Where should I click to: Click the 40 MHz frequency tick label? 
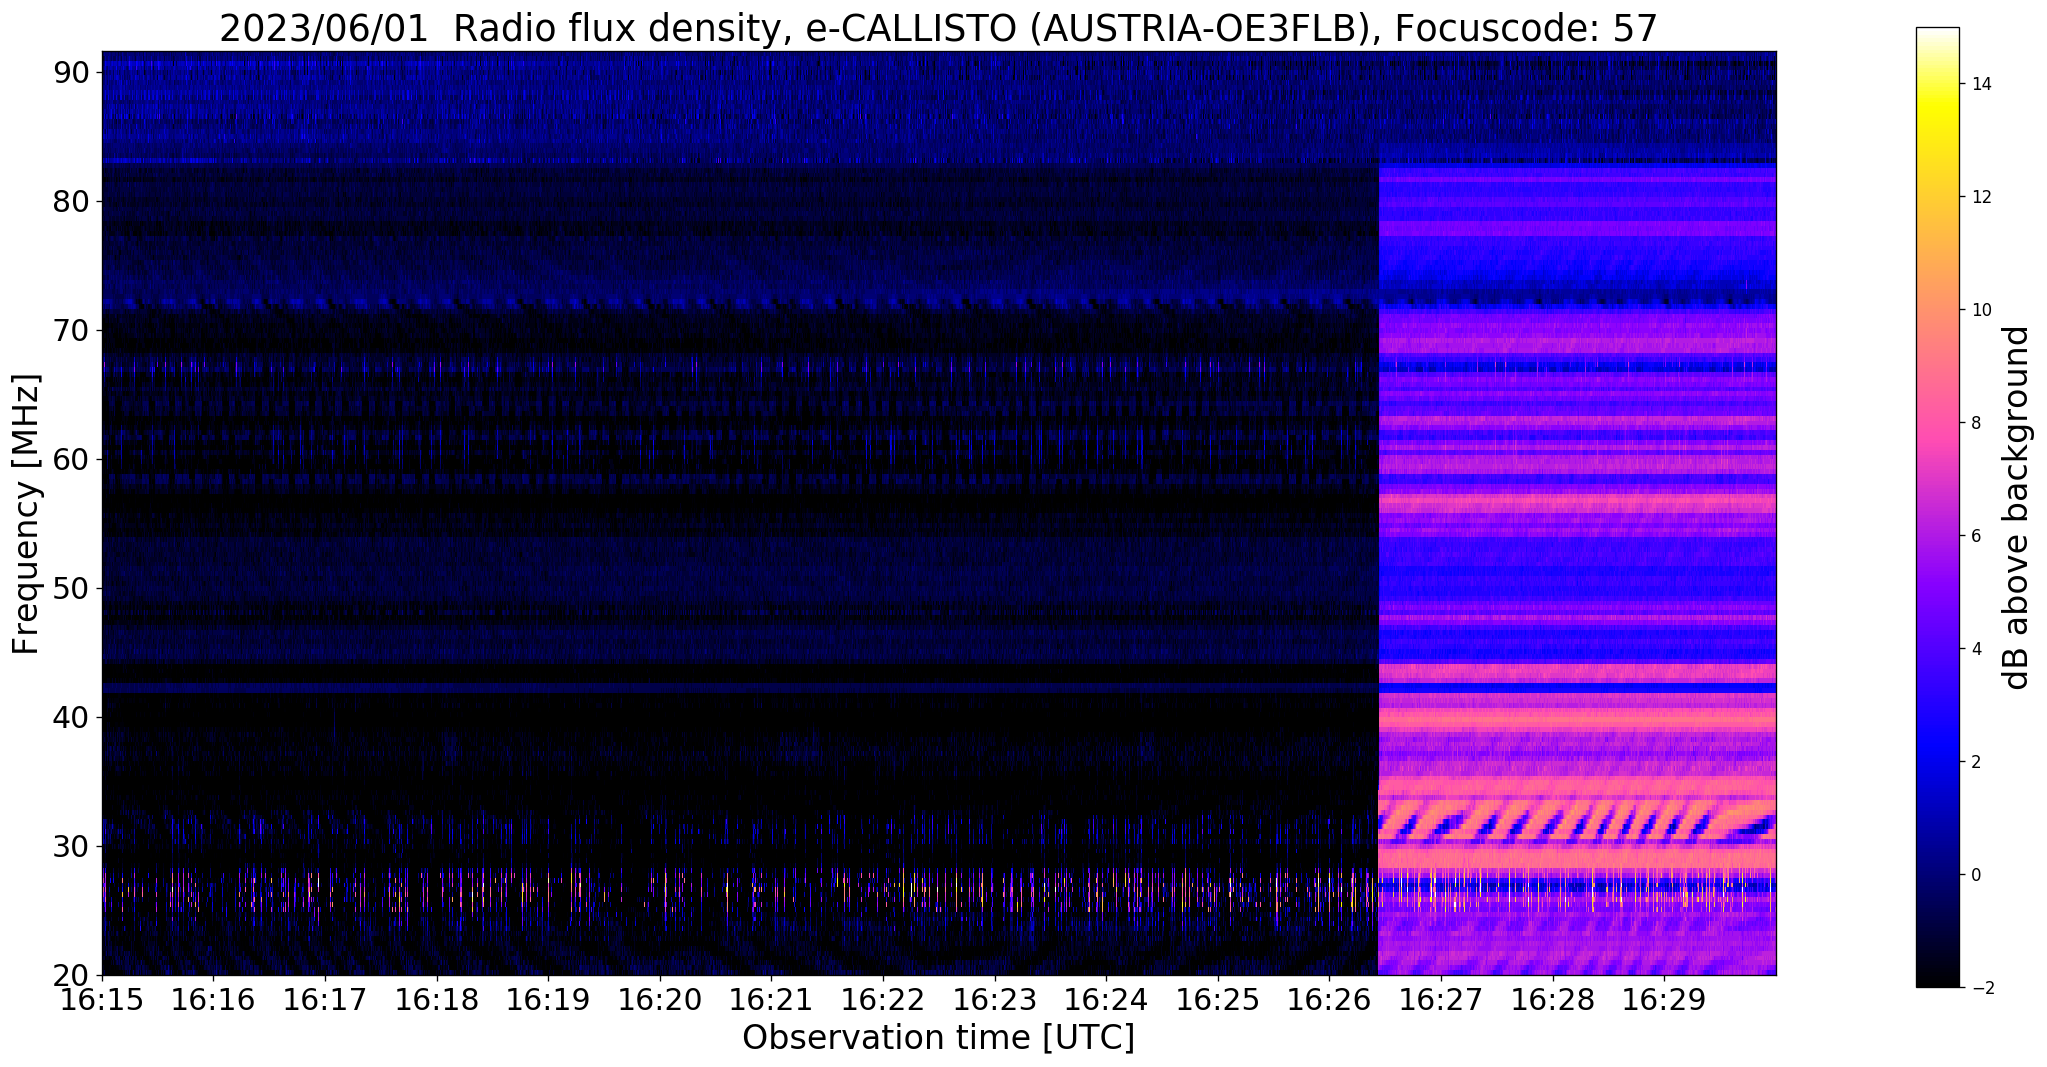71,718
